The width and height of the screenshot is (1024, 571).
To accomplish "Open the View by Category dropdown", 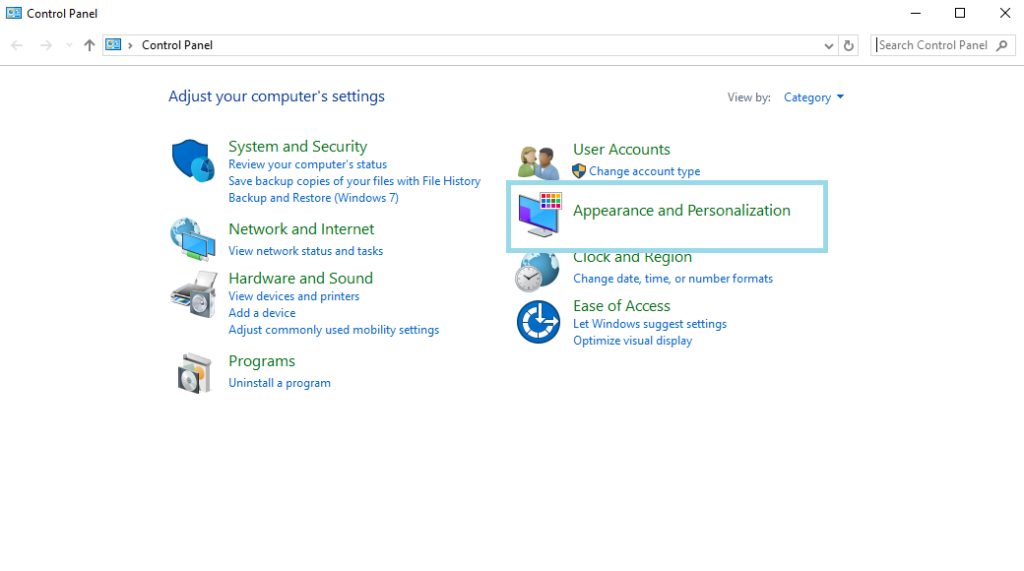I will click(x=814, y=97).
